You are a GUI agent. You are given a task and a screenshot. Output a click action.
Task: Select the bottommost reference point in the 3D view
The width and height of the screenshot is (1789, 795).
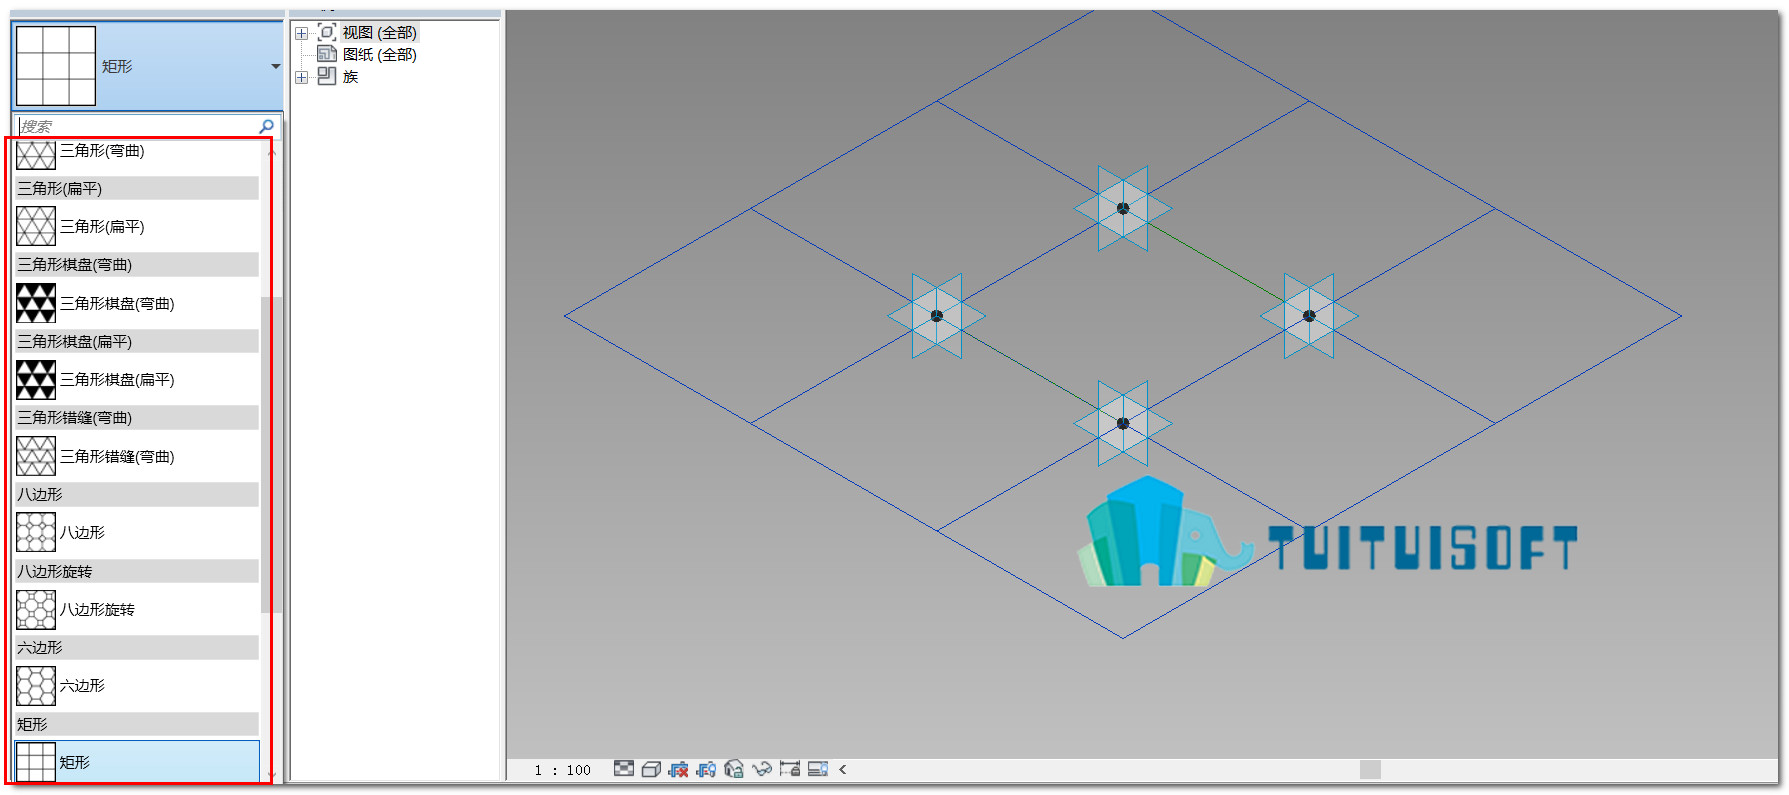(x=1123, y=423)
